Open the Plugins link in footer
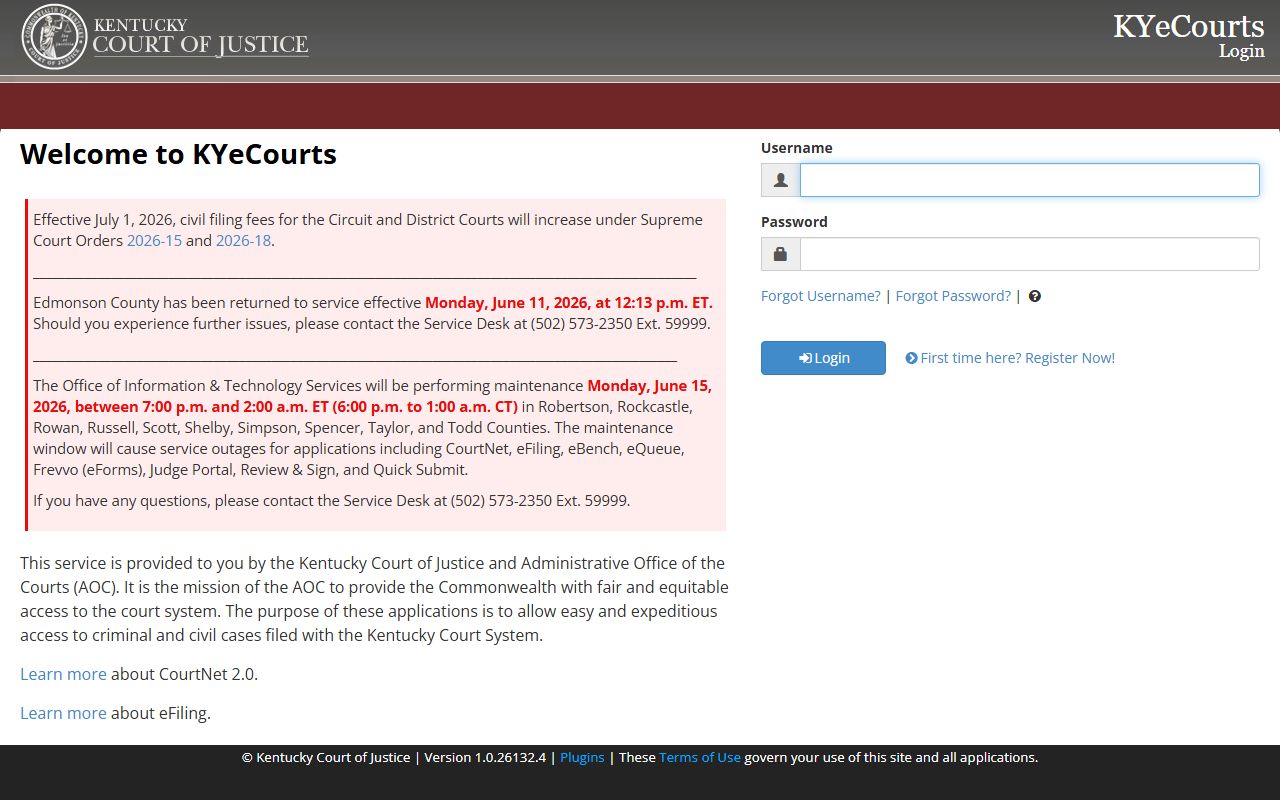 pos(582,757)
